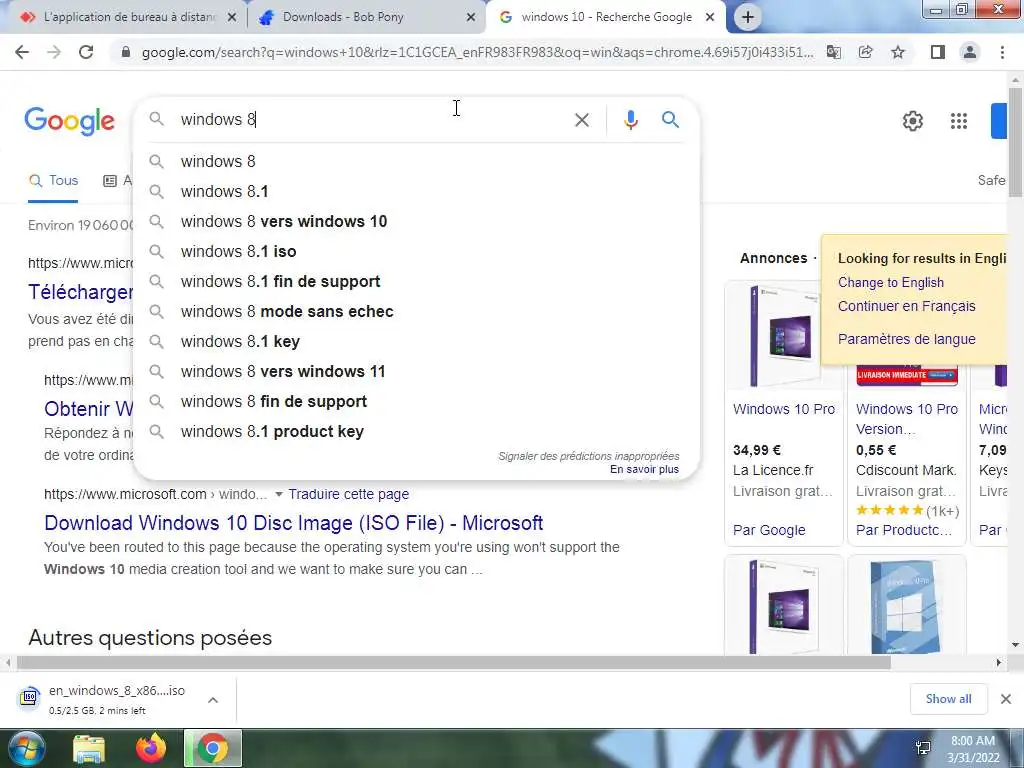Open the Chrome three-dot menu
The height and width of the screenshot is (768, 1024).
tap(1002, 52)
